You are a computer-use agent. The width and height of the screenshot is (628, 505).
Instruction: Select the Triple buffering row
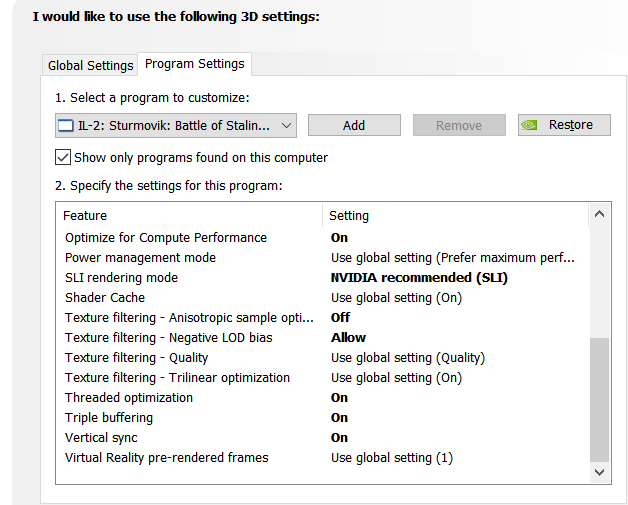[322, 418]
